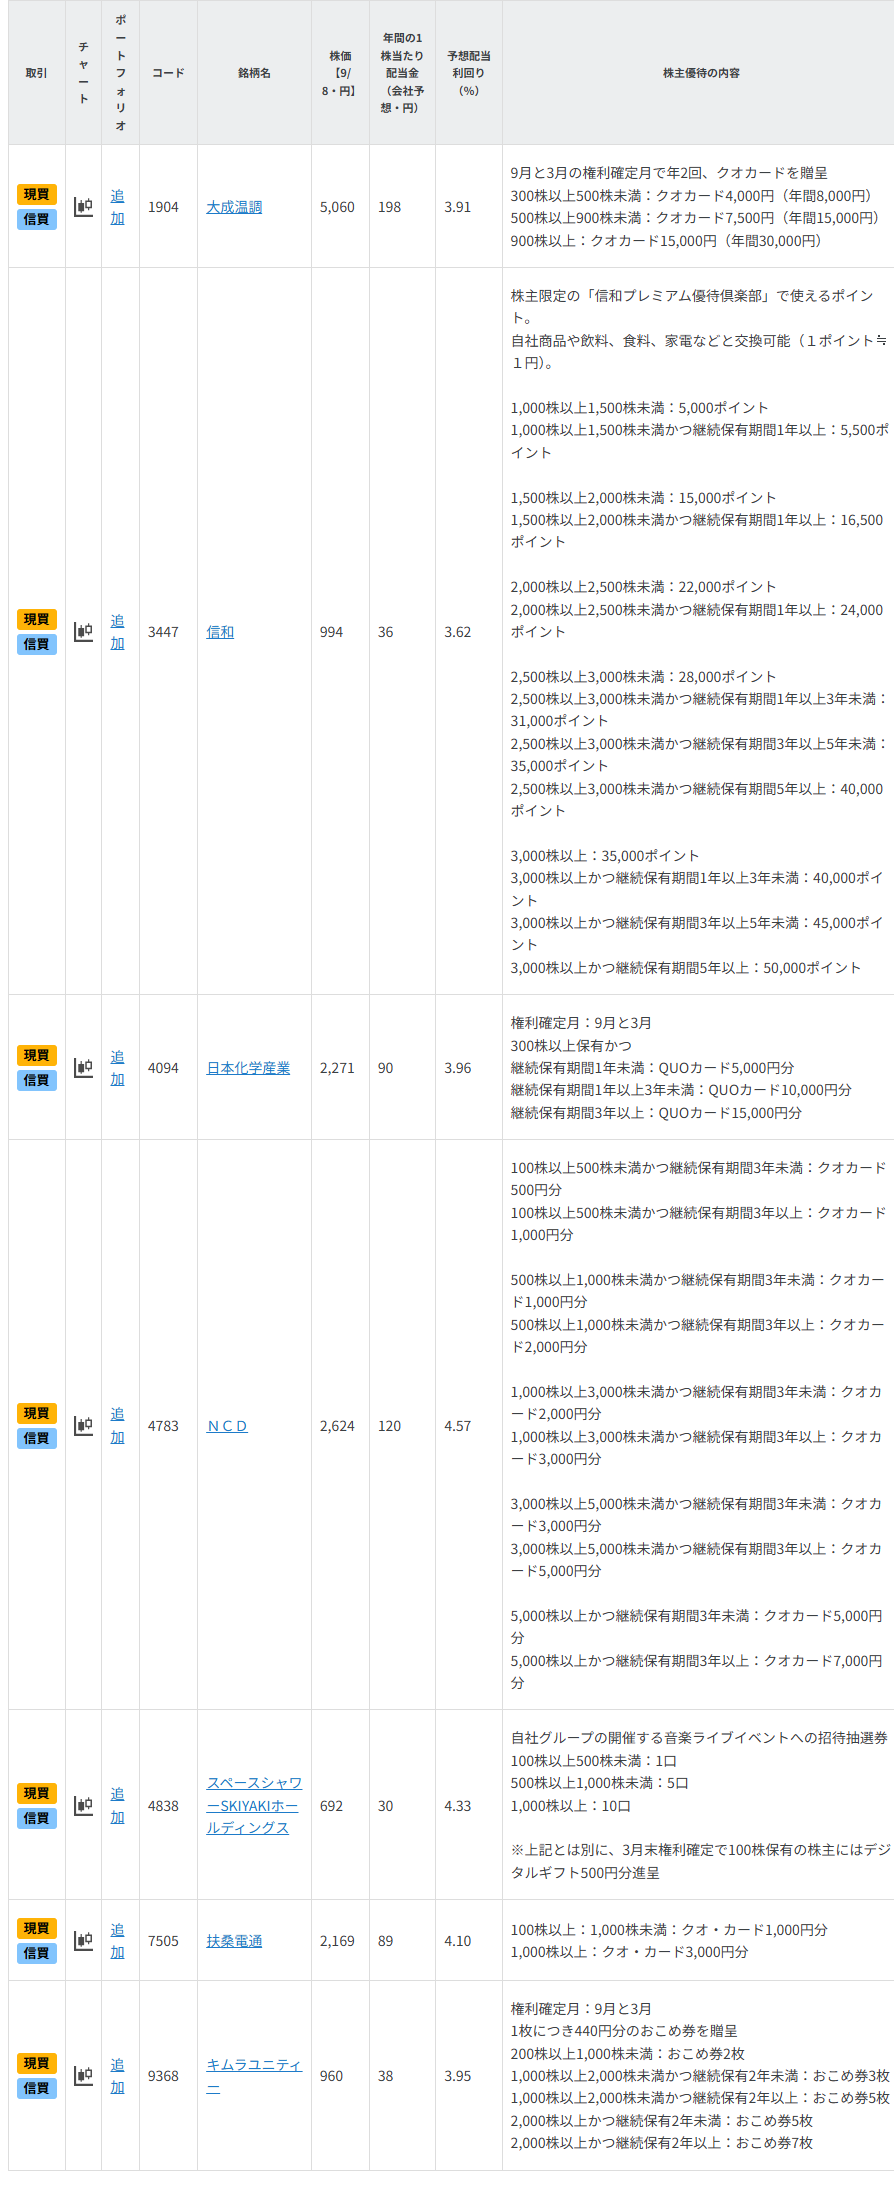Select price value 2,624
894x2185 pixels.
point(337,1426)
